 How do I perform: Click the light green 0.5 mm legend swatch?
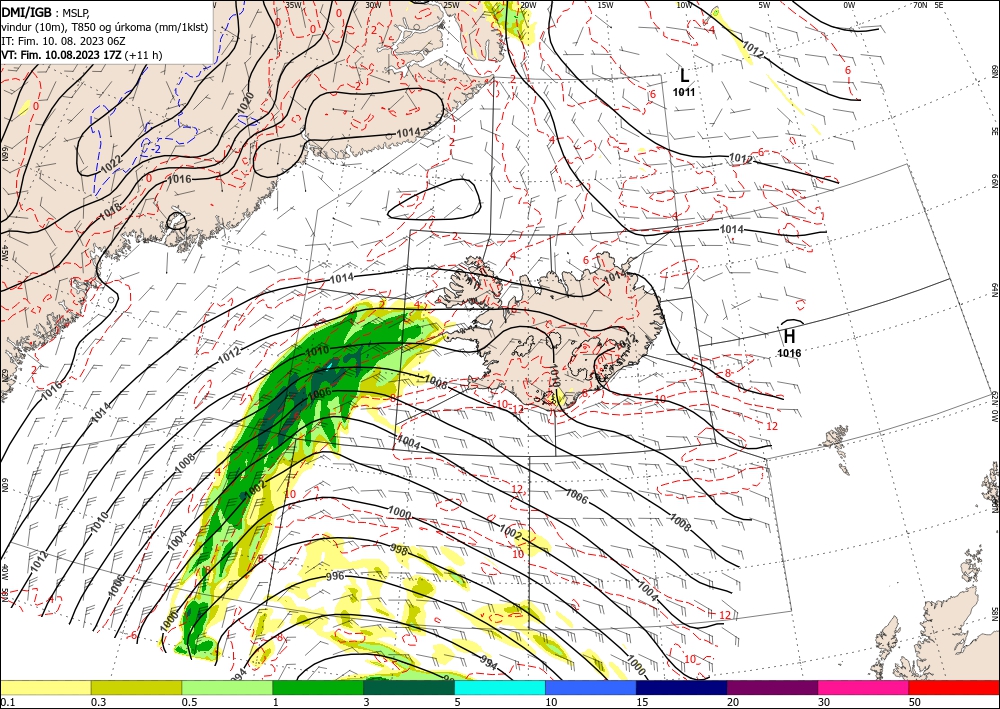[227, 687]
